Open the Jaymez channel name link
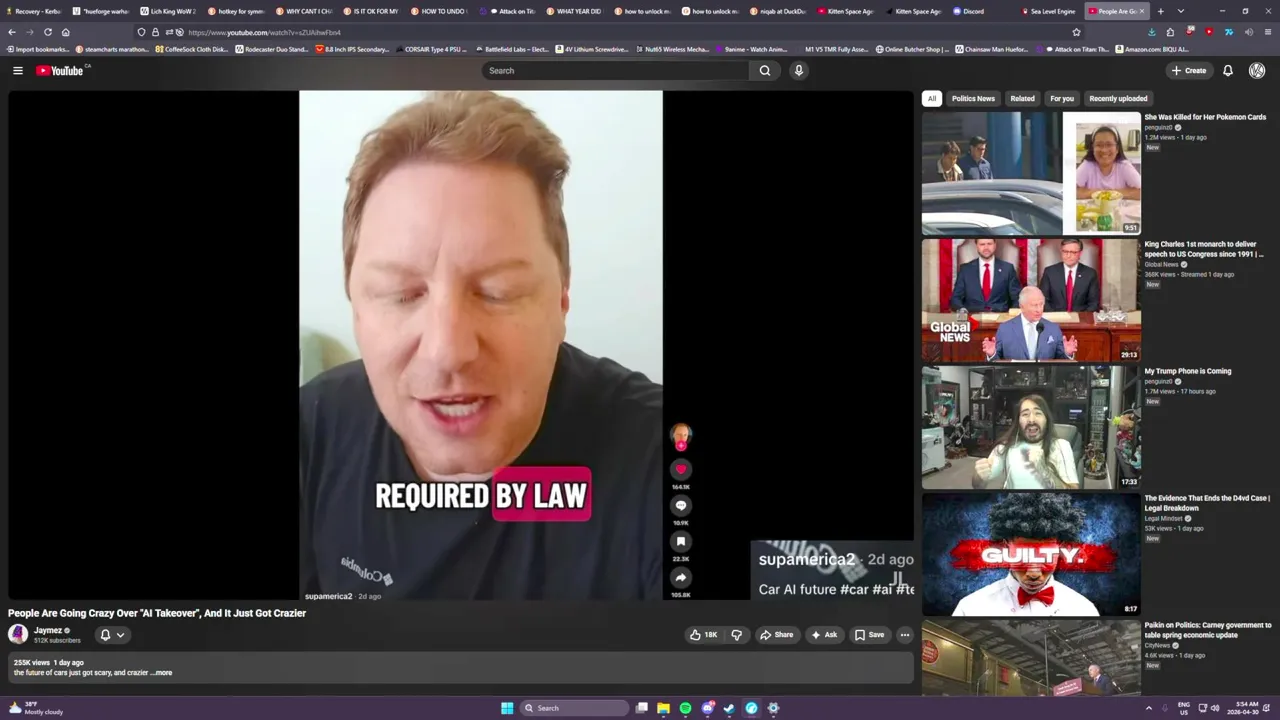 tap(48, 631)
